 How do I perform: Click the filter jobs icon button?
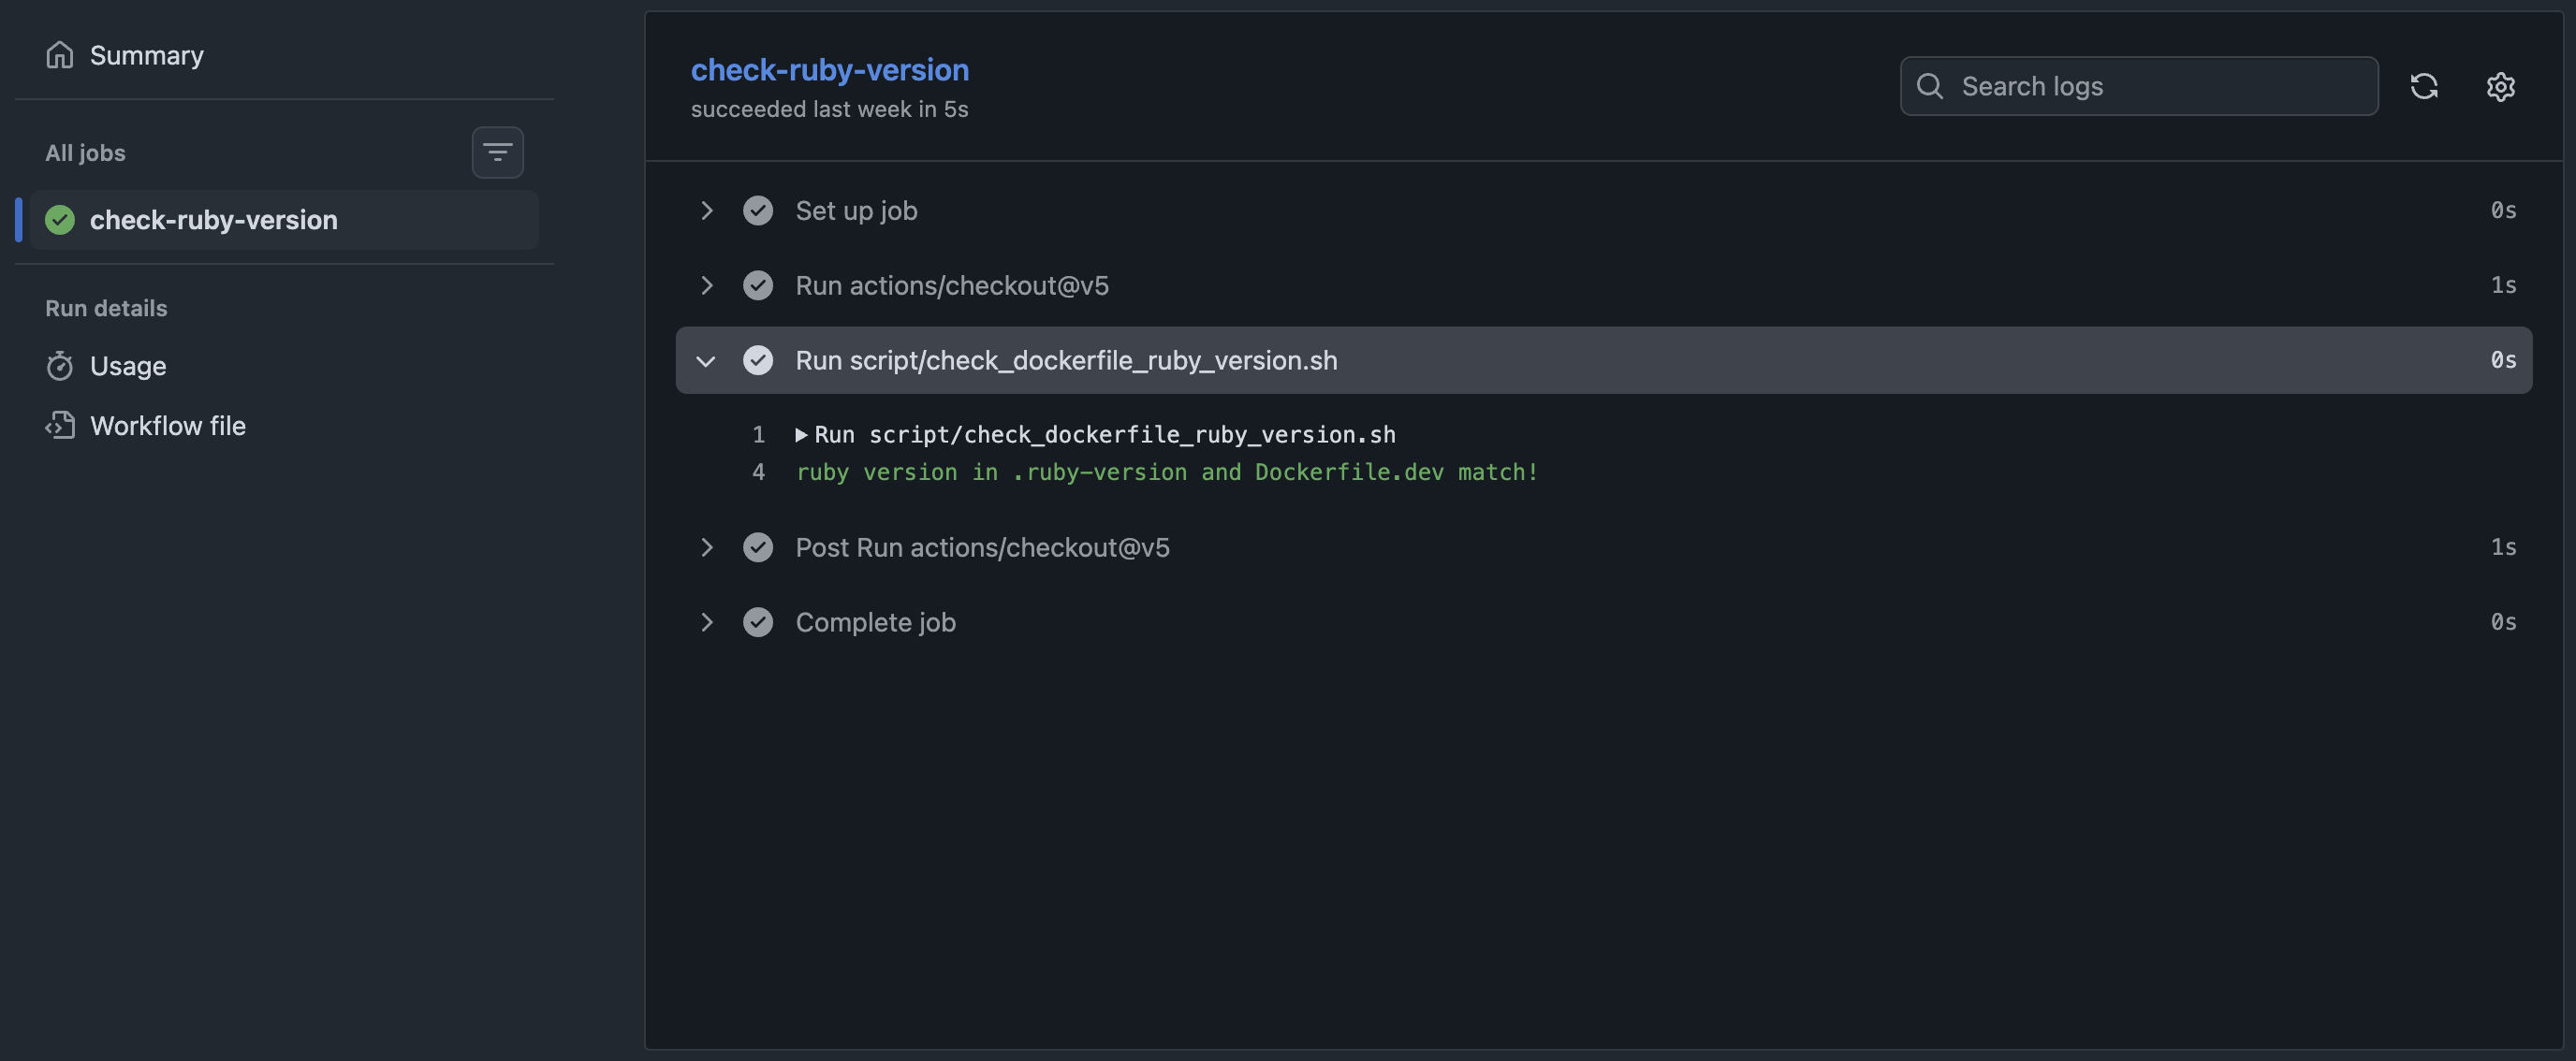[x=497, y=152]
